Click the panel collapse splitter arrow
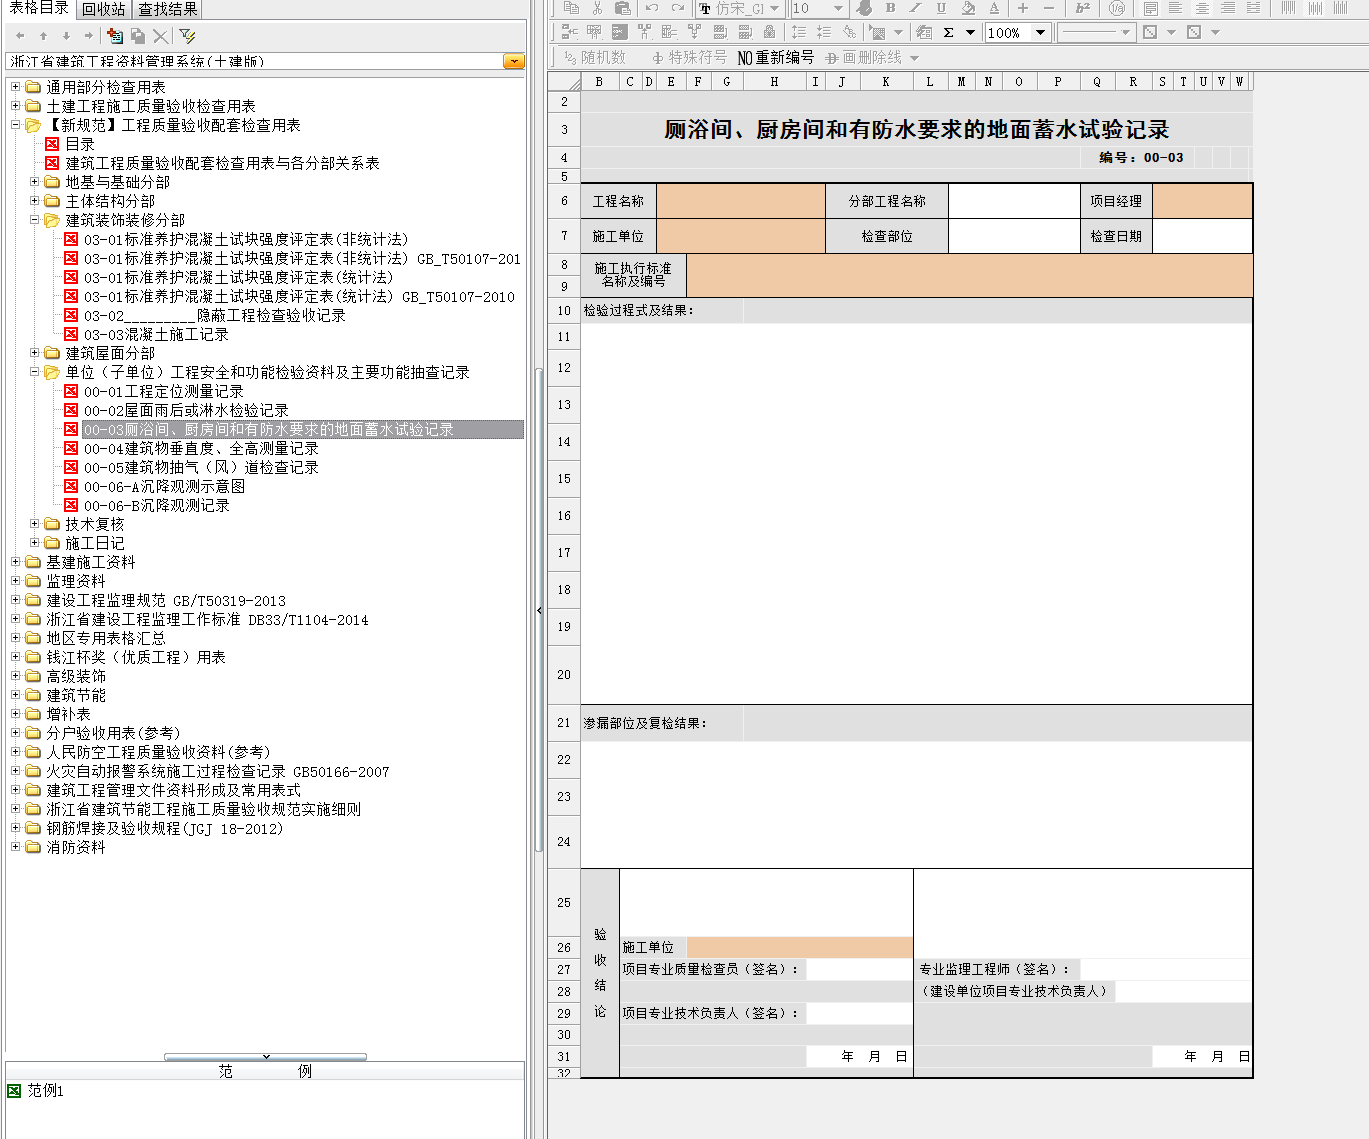This screenshot has height=1139, width=1369. [539, 610]
